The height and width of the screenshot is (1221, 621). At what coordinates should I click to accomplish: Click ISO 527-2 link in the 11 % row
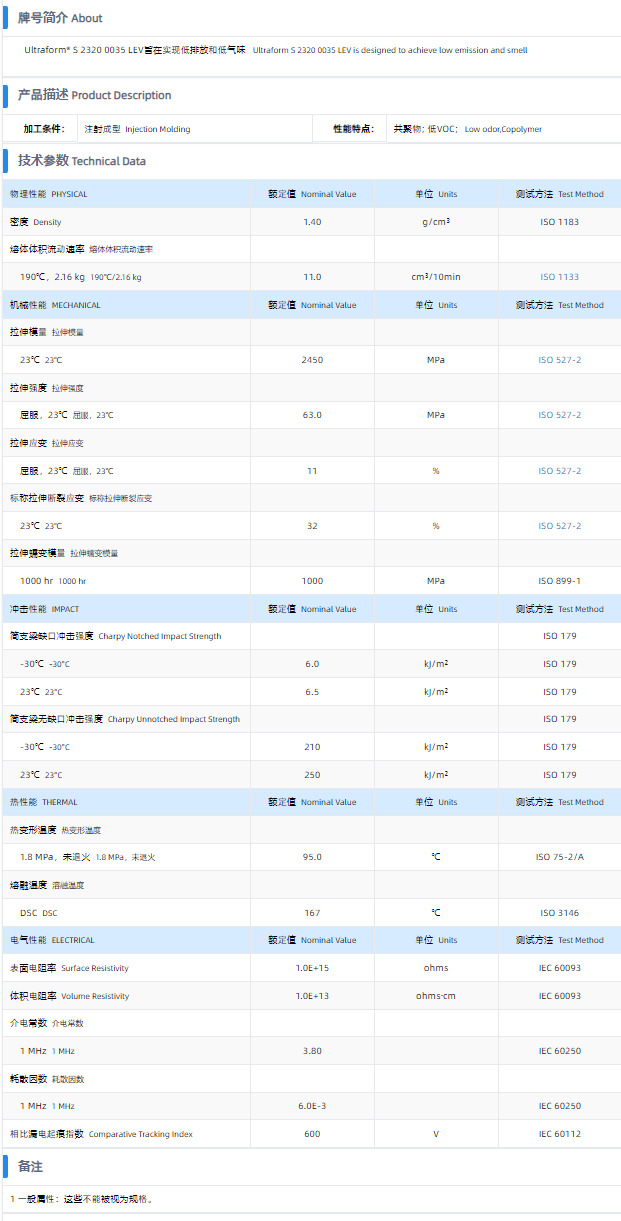coord(559,471)
